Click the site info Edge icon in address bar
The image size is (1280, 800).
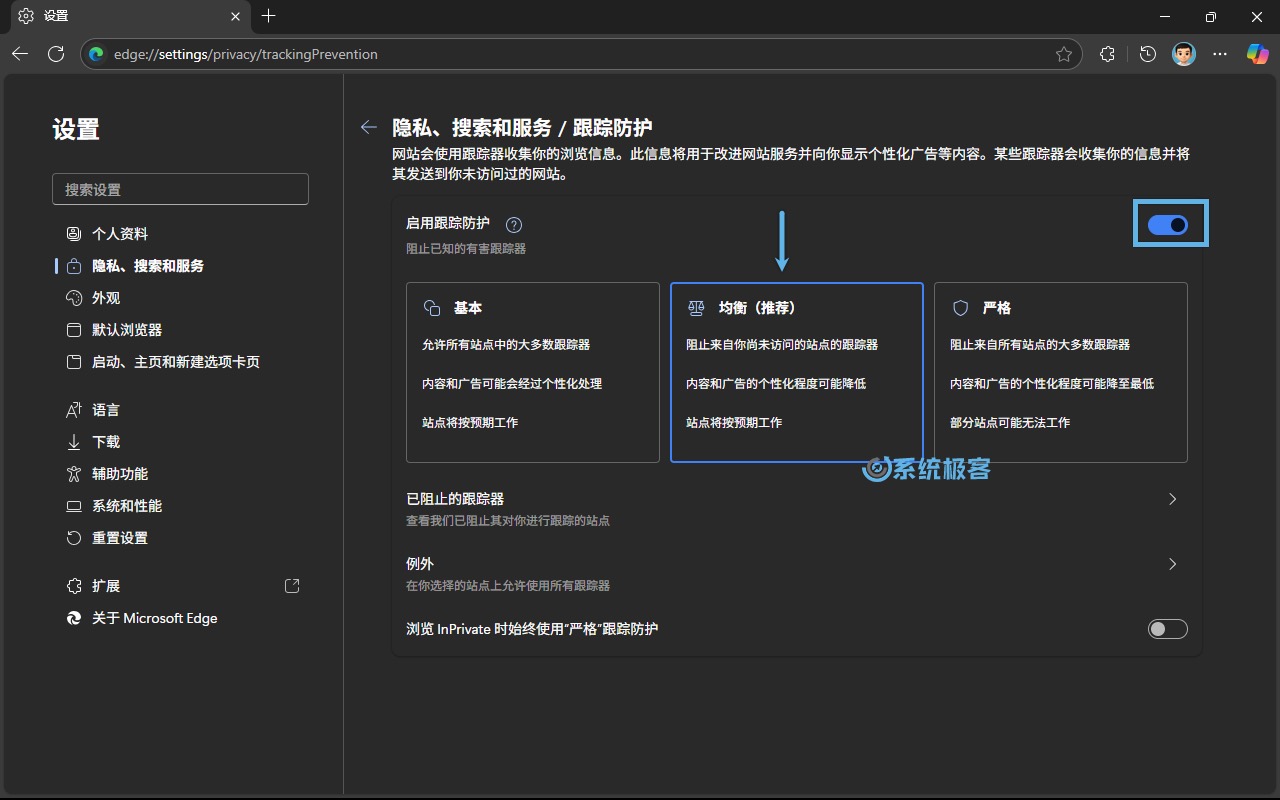point(96,54)
